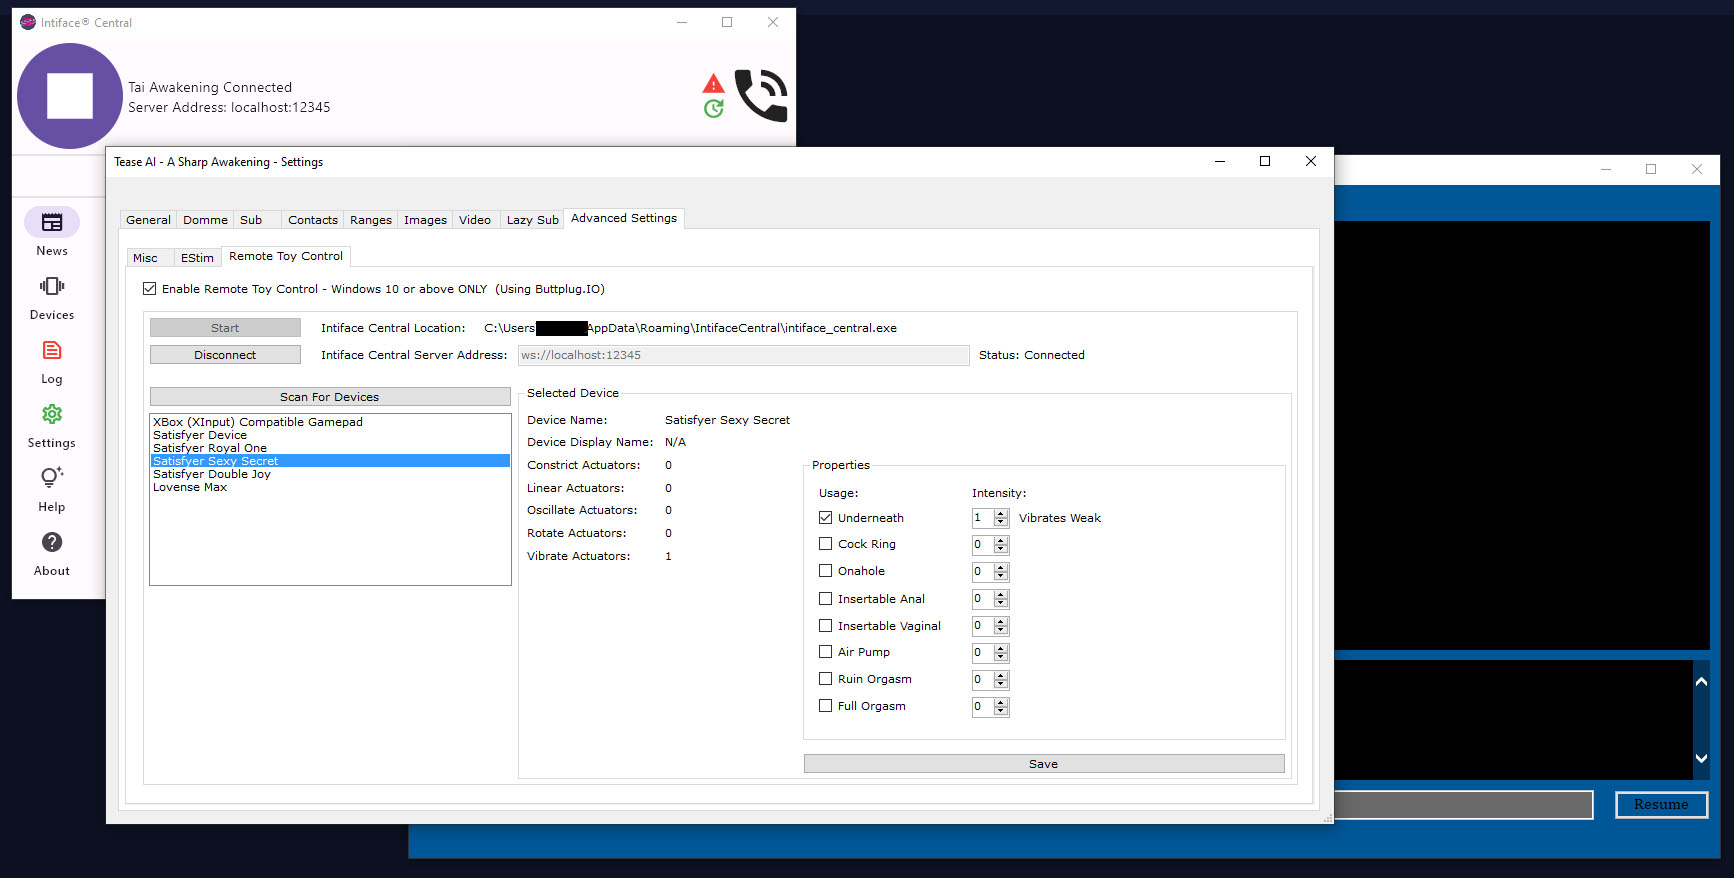Select the Advanced Settings tab
This screenshot has width=1734, height=878.
[x=624, y=218]
